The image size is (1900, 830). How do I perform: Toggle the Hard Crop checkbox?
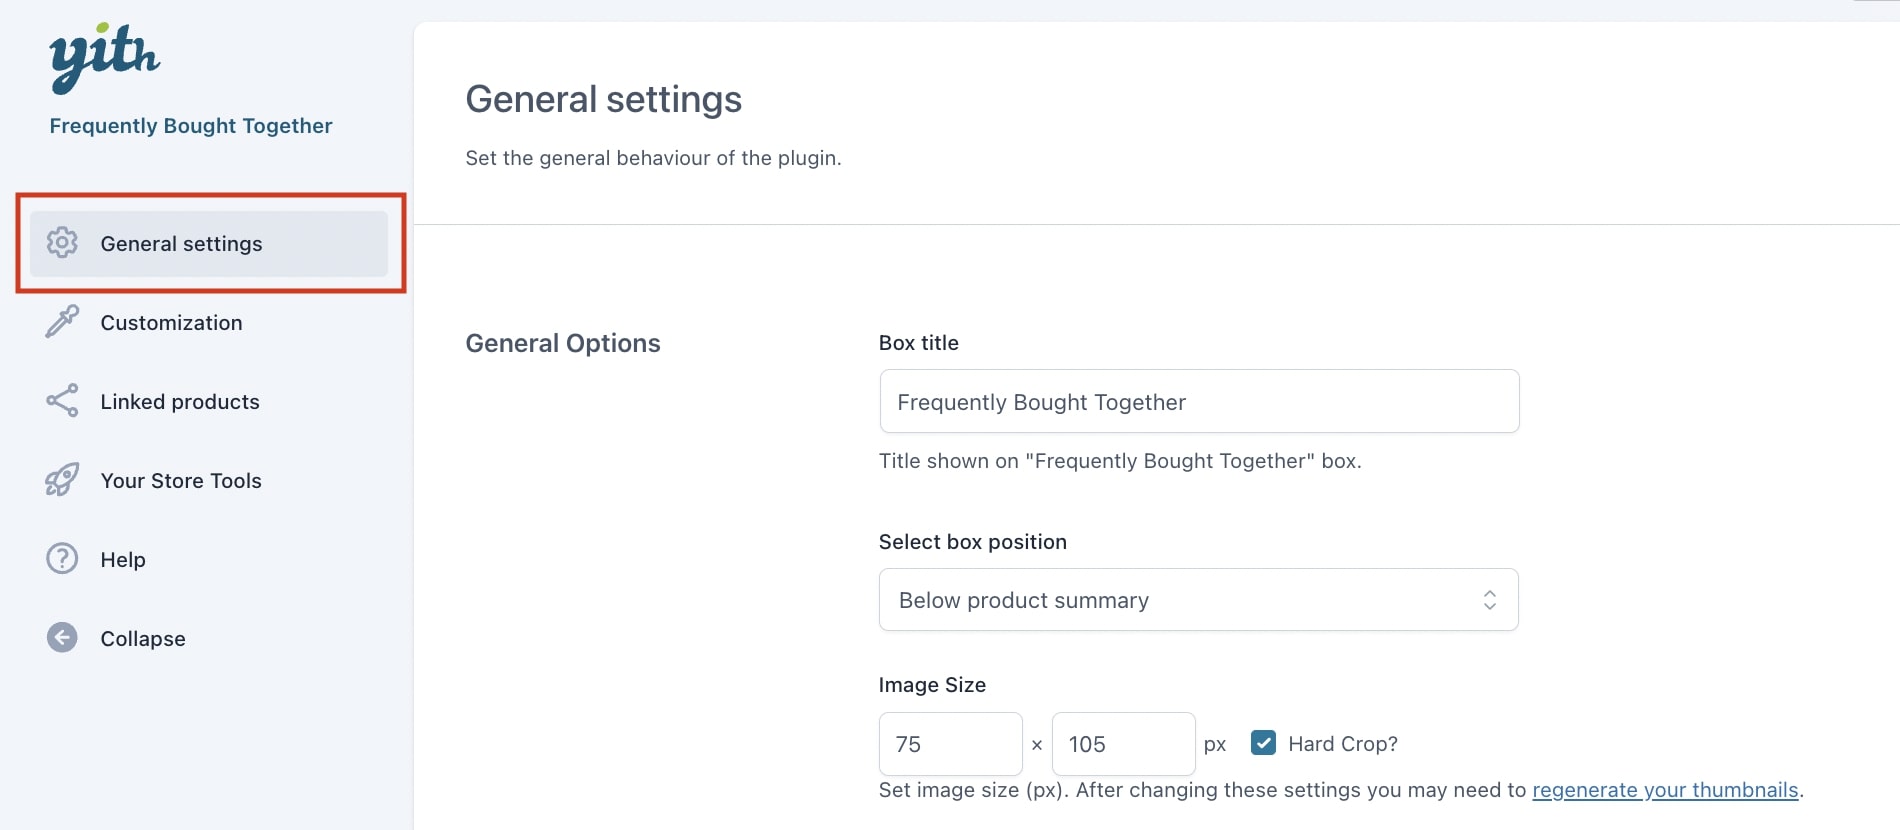[1263, 743]
